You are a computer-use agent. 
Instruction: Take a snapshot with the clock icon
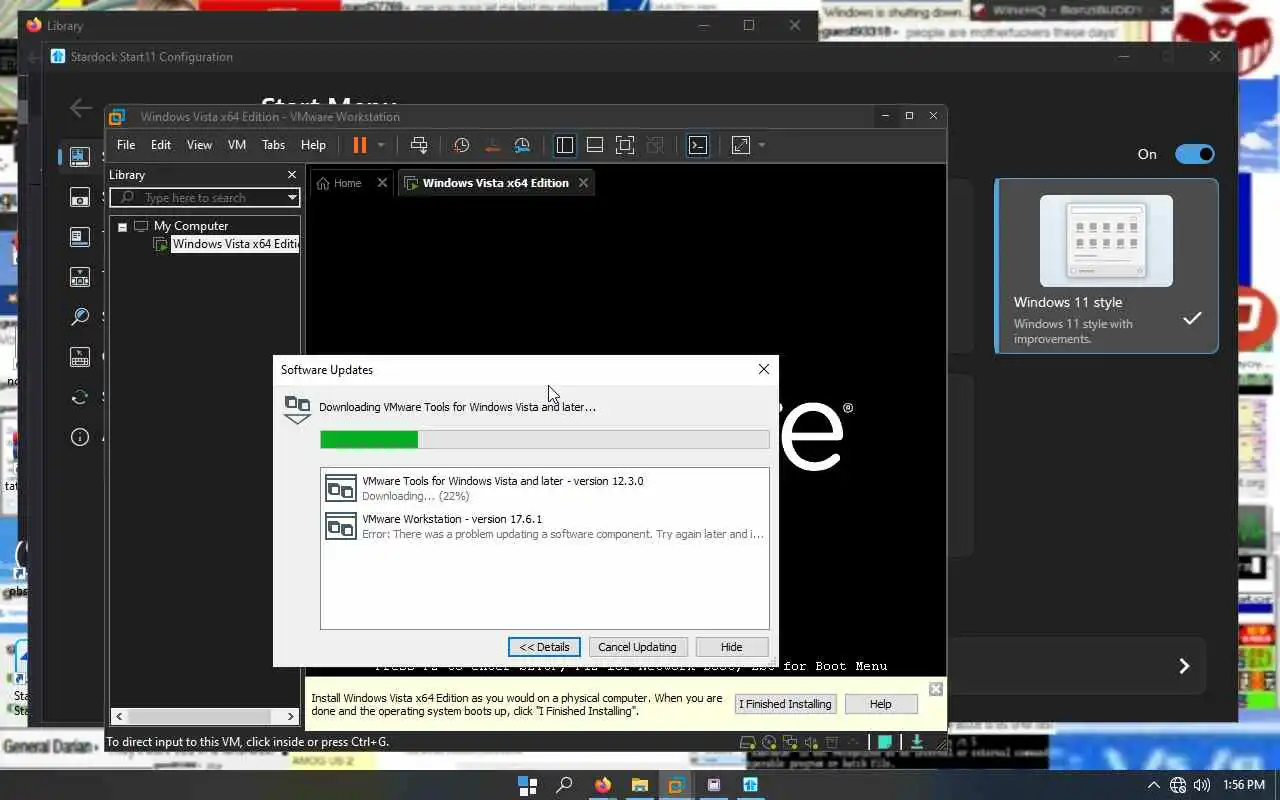pyautogui.click(x=461, y=145)
